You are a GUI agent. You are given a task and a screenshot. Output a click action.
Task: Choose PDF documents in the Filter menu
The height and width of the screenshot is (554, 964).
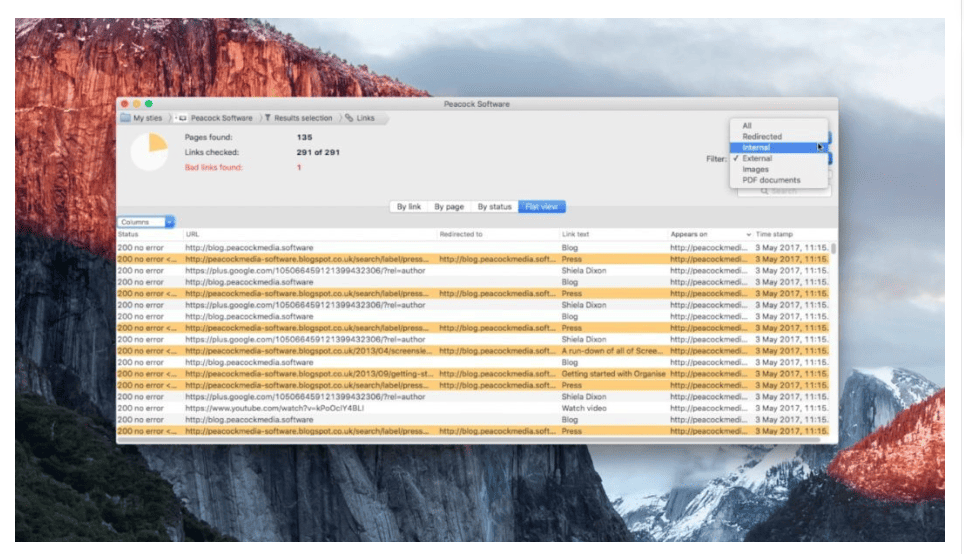778,180
